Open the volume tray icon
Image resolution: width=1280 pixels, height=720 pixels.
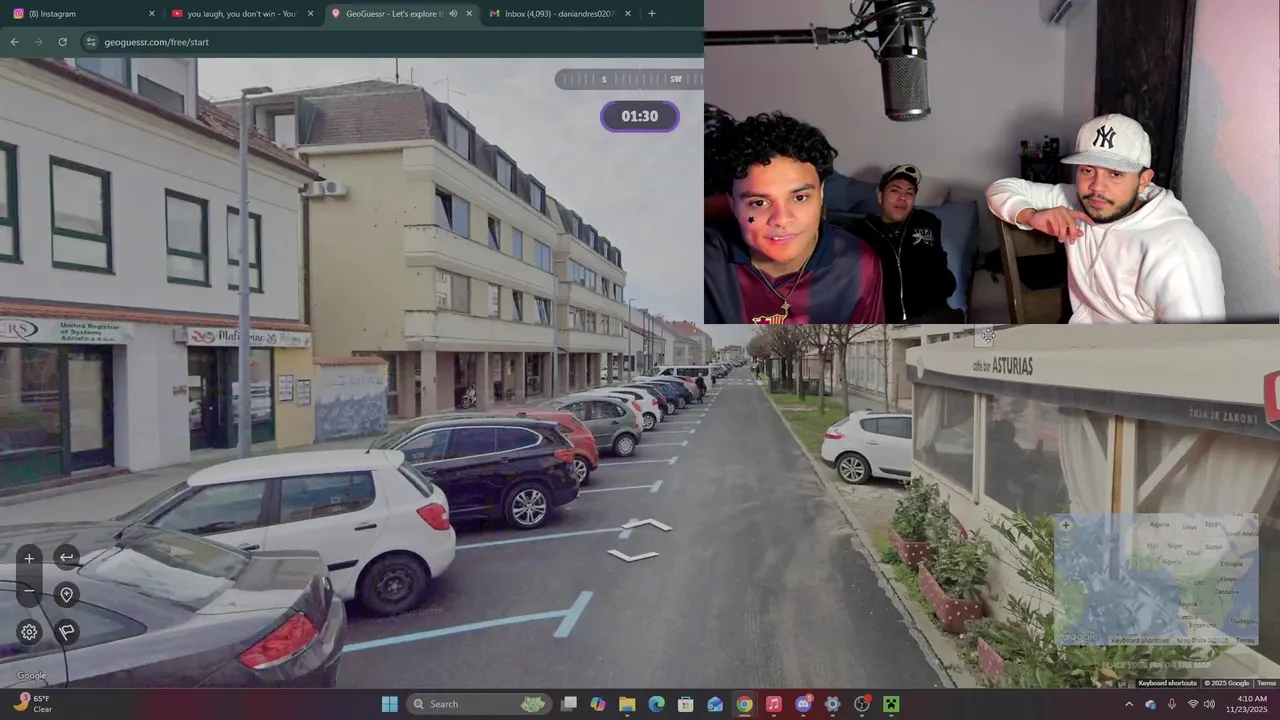point(1210,704)
